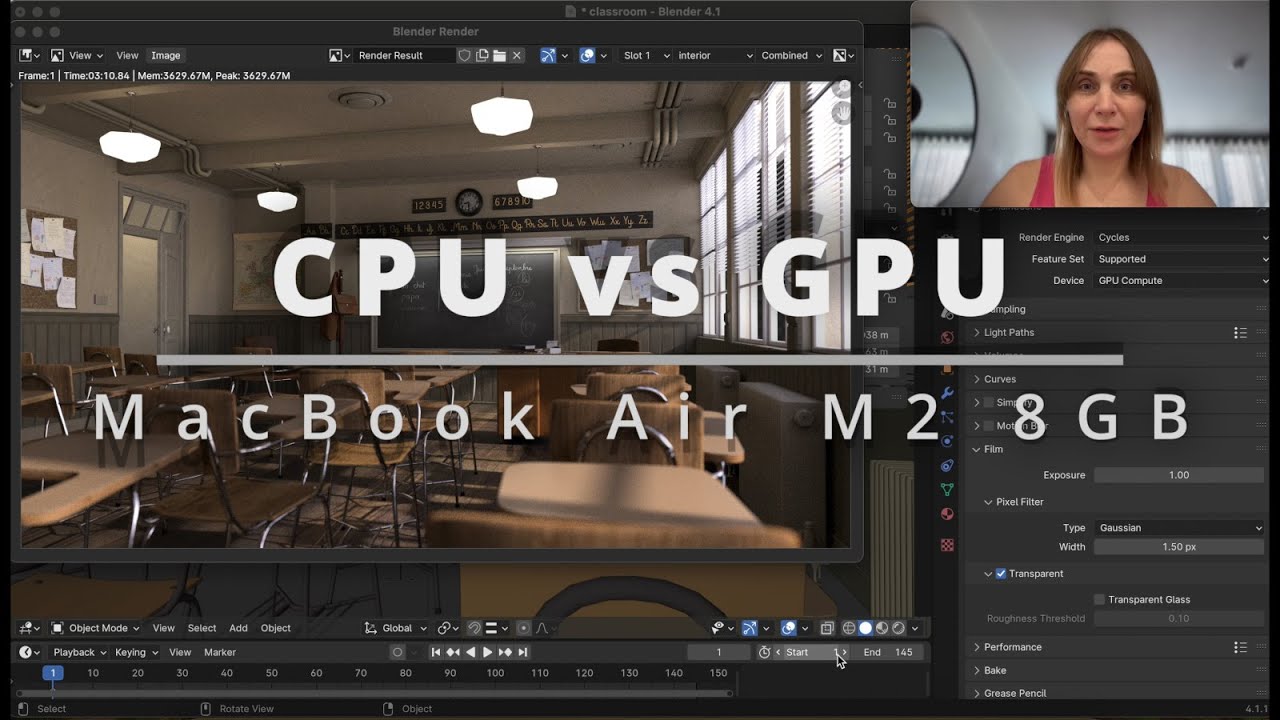This screenshot has width=1280, height=720.
Task: Switch to solid viewport shading
Action: click(x=865, y=628)
